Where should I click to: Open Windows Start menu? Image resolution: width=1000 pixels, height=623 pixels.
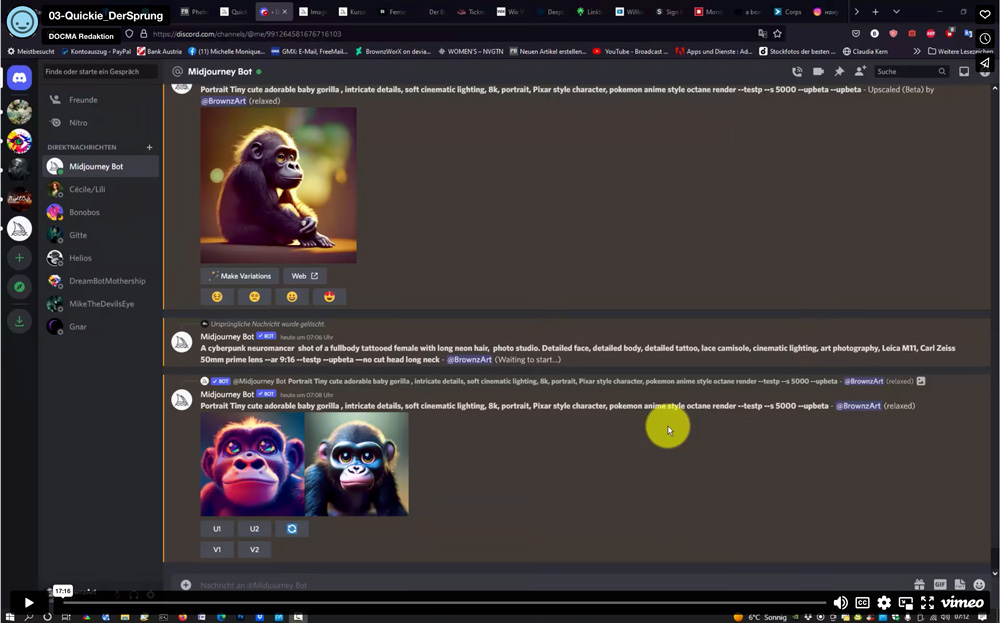tap(9, 617)
